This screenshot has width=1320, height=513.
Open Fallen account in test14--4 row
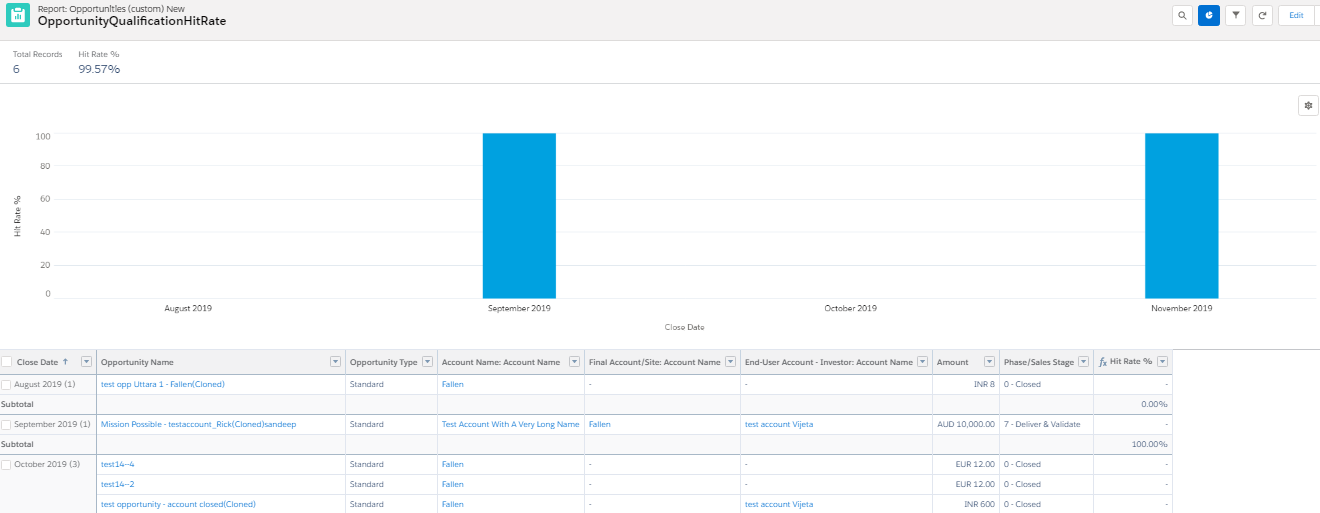453,464
